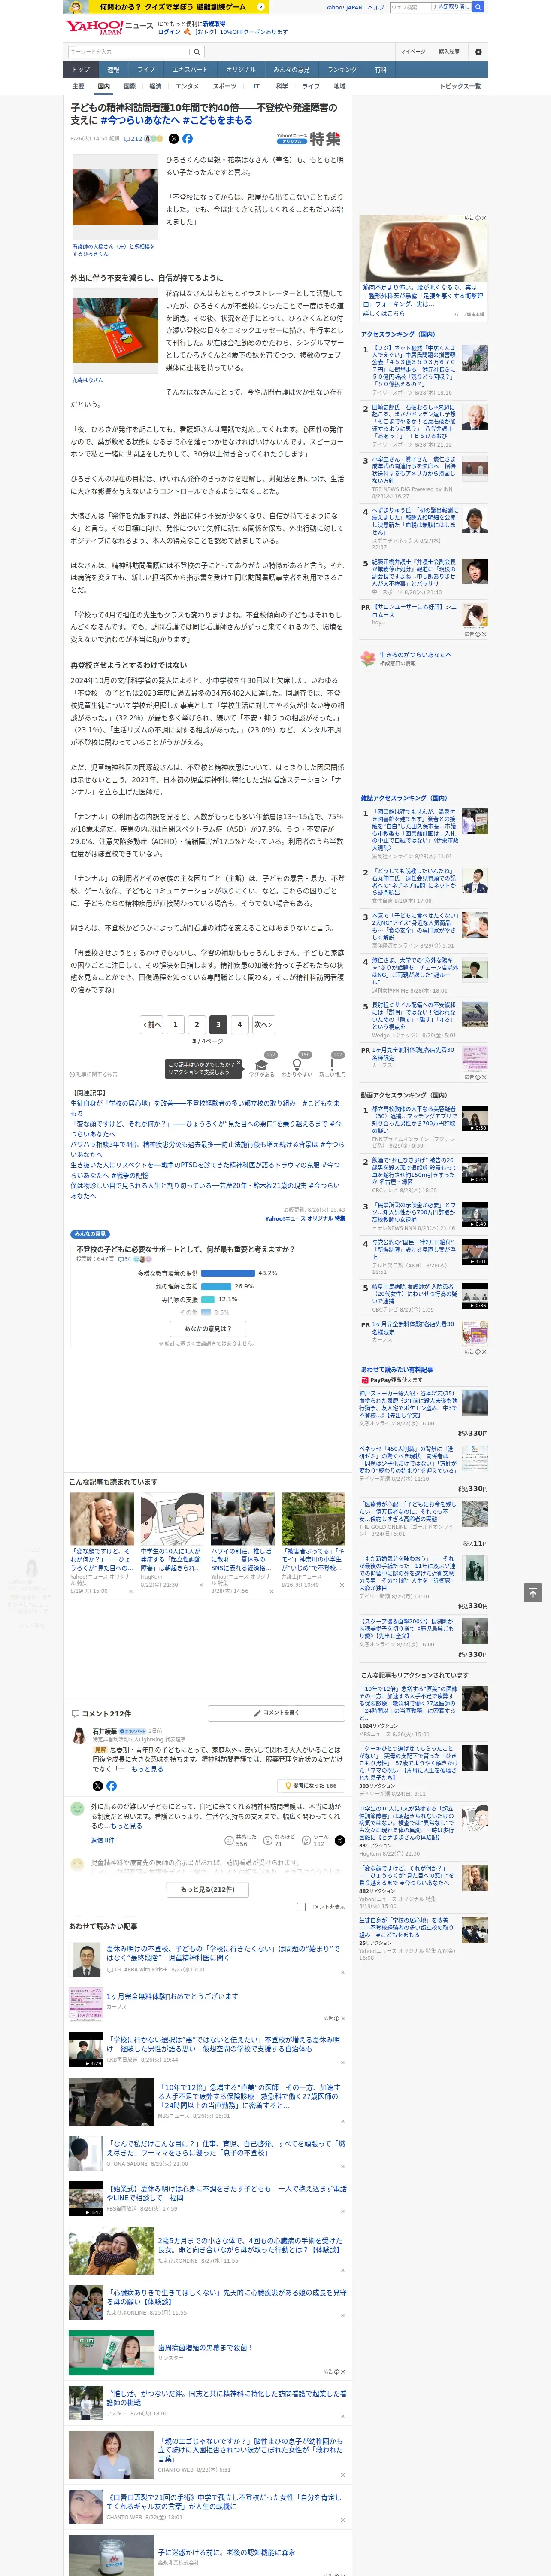Select the トップ navigation tab
This screenshot has height=2576, width=551.
(81, 70)
